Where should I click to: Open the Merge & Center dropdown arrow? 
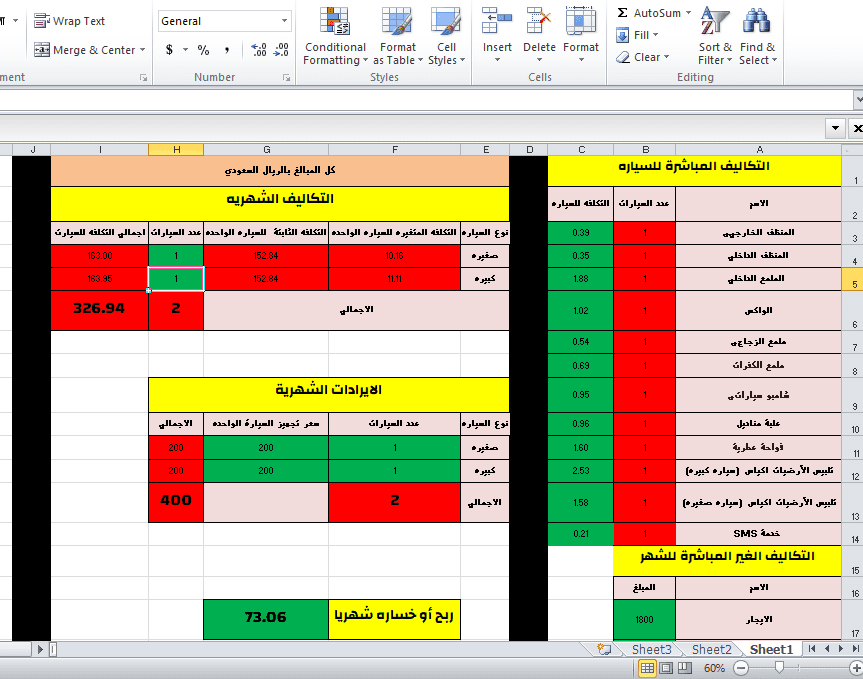point(143,50)
